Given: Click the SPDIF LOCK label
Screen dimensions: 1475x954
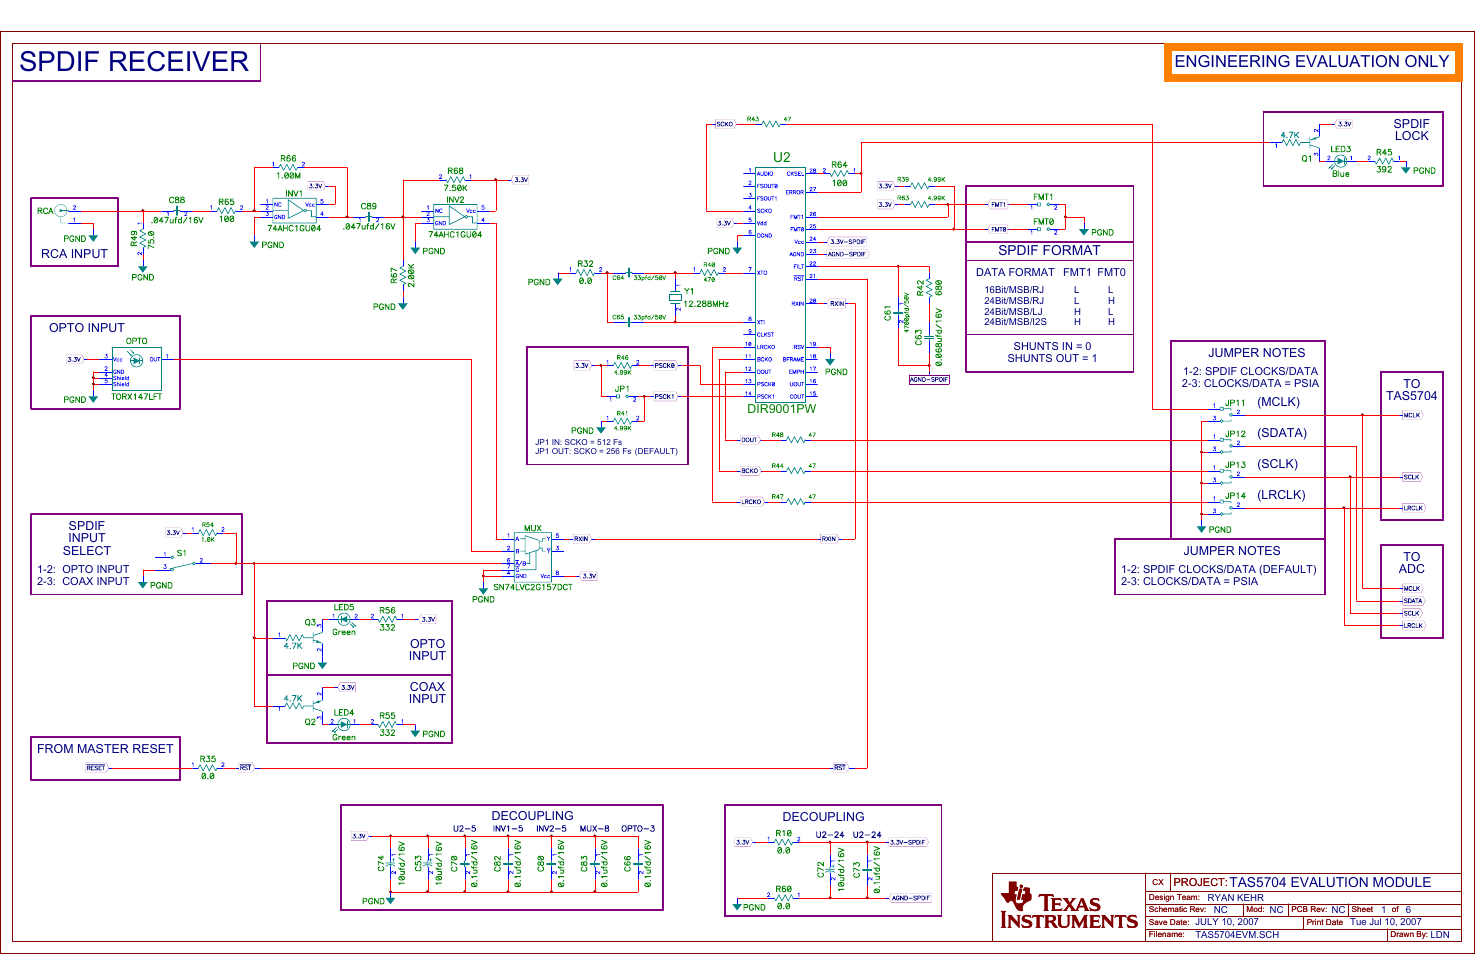Looking at the screenshot, I should (x=1412, y=130).
